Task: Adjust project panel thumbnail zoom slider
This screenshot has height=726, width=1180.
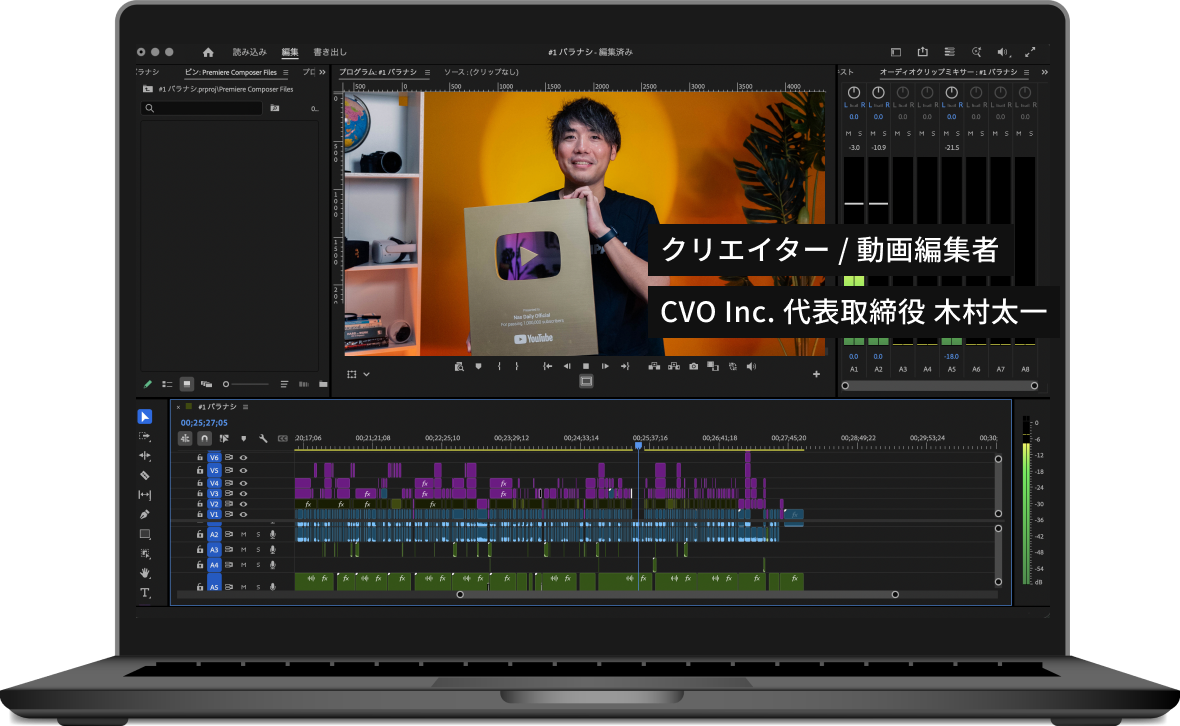Action: tap(245, 384)
